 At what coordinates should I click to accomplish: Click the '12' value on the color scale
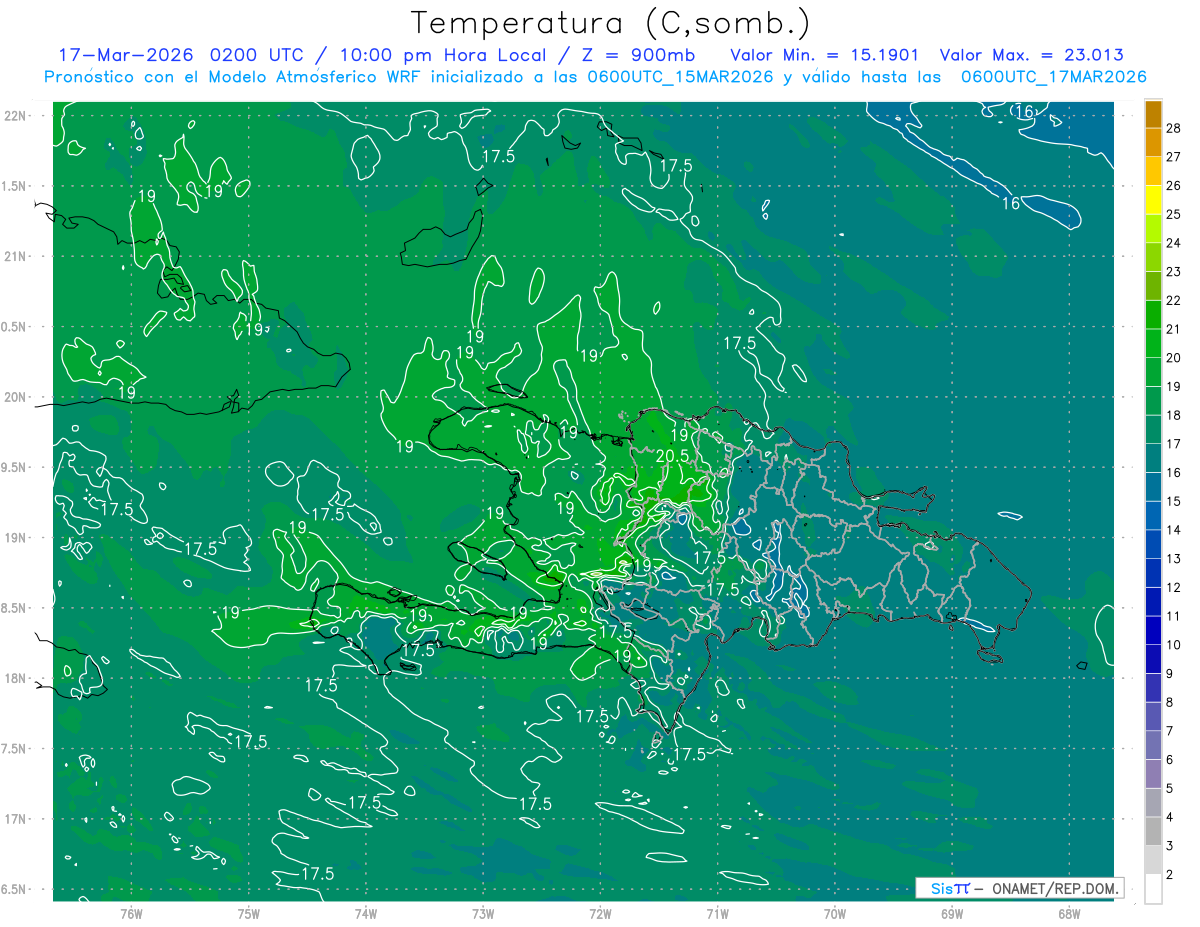tap(1174, 588)
